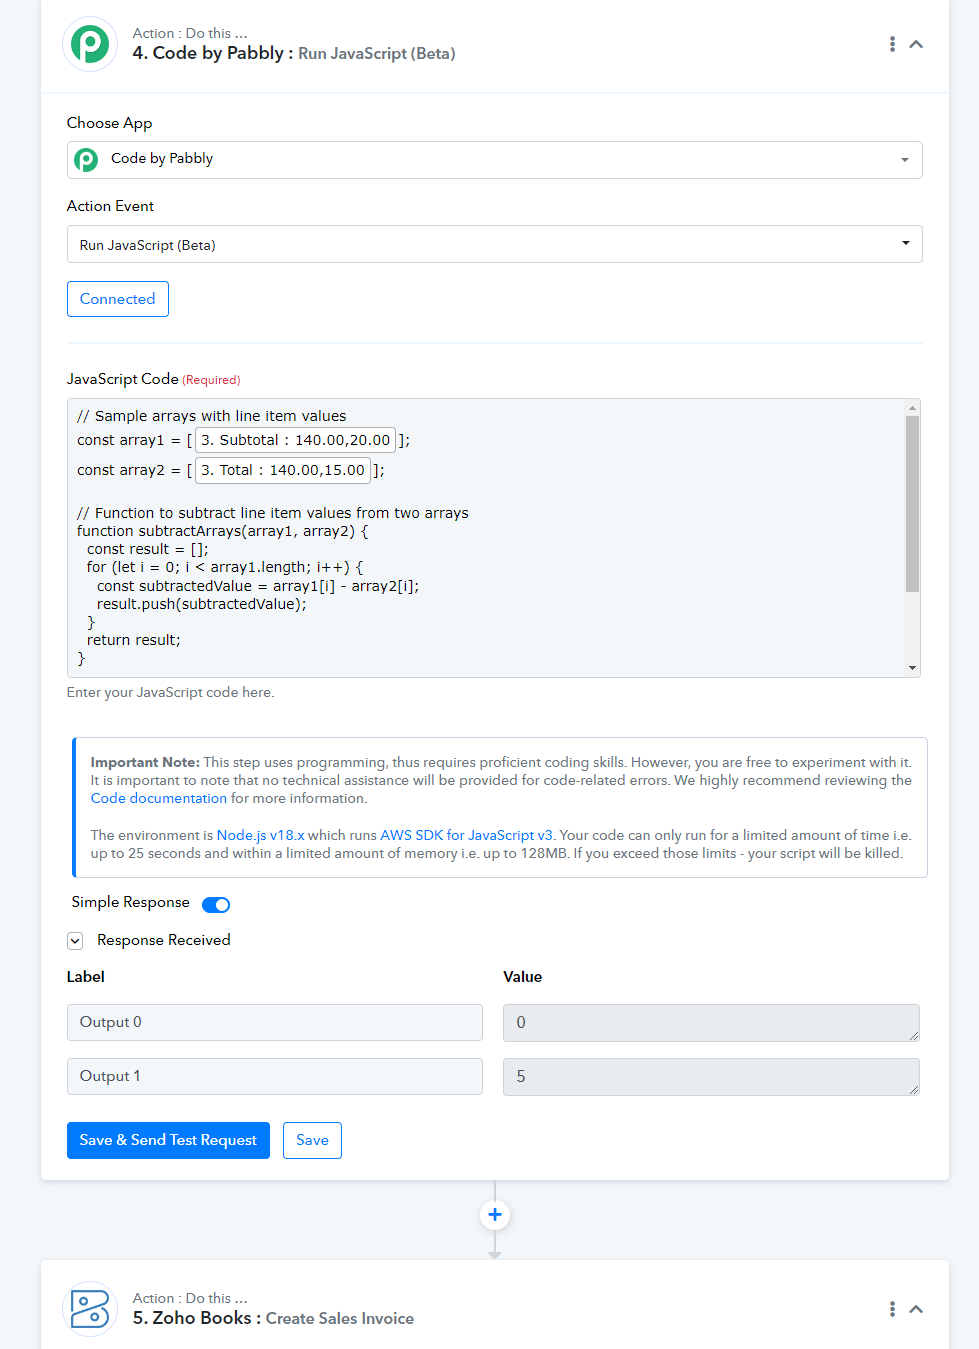Click the code editor scrollbar thumb
Screen dimensions: 979x1349
coord(912,504)
